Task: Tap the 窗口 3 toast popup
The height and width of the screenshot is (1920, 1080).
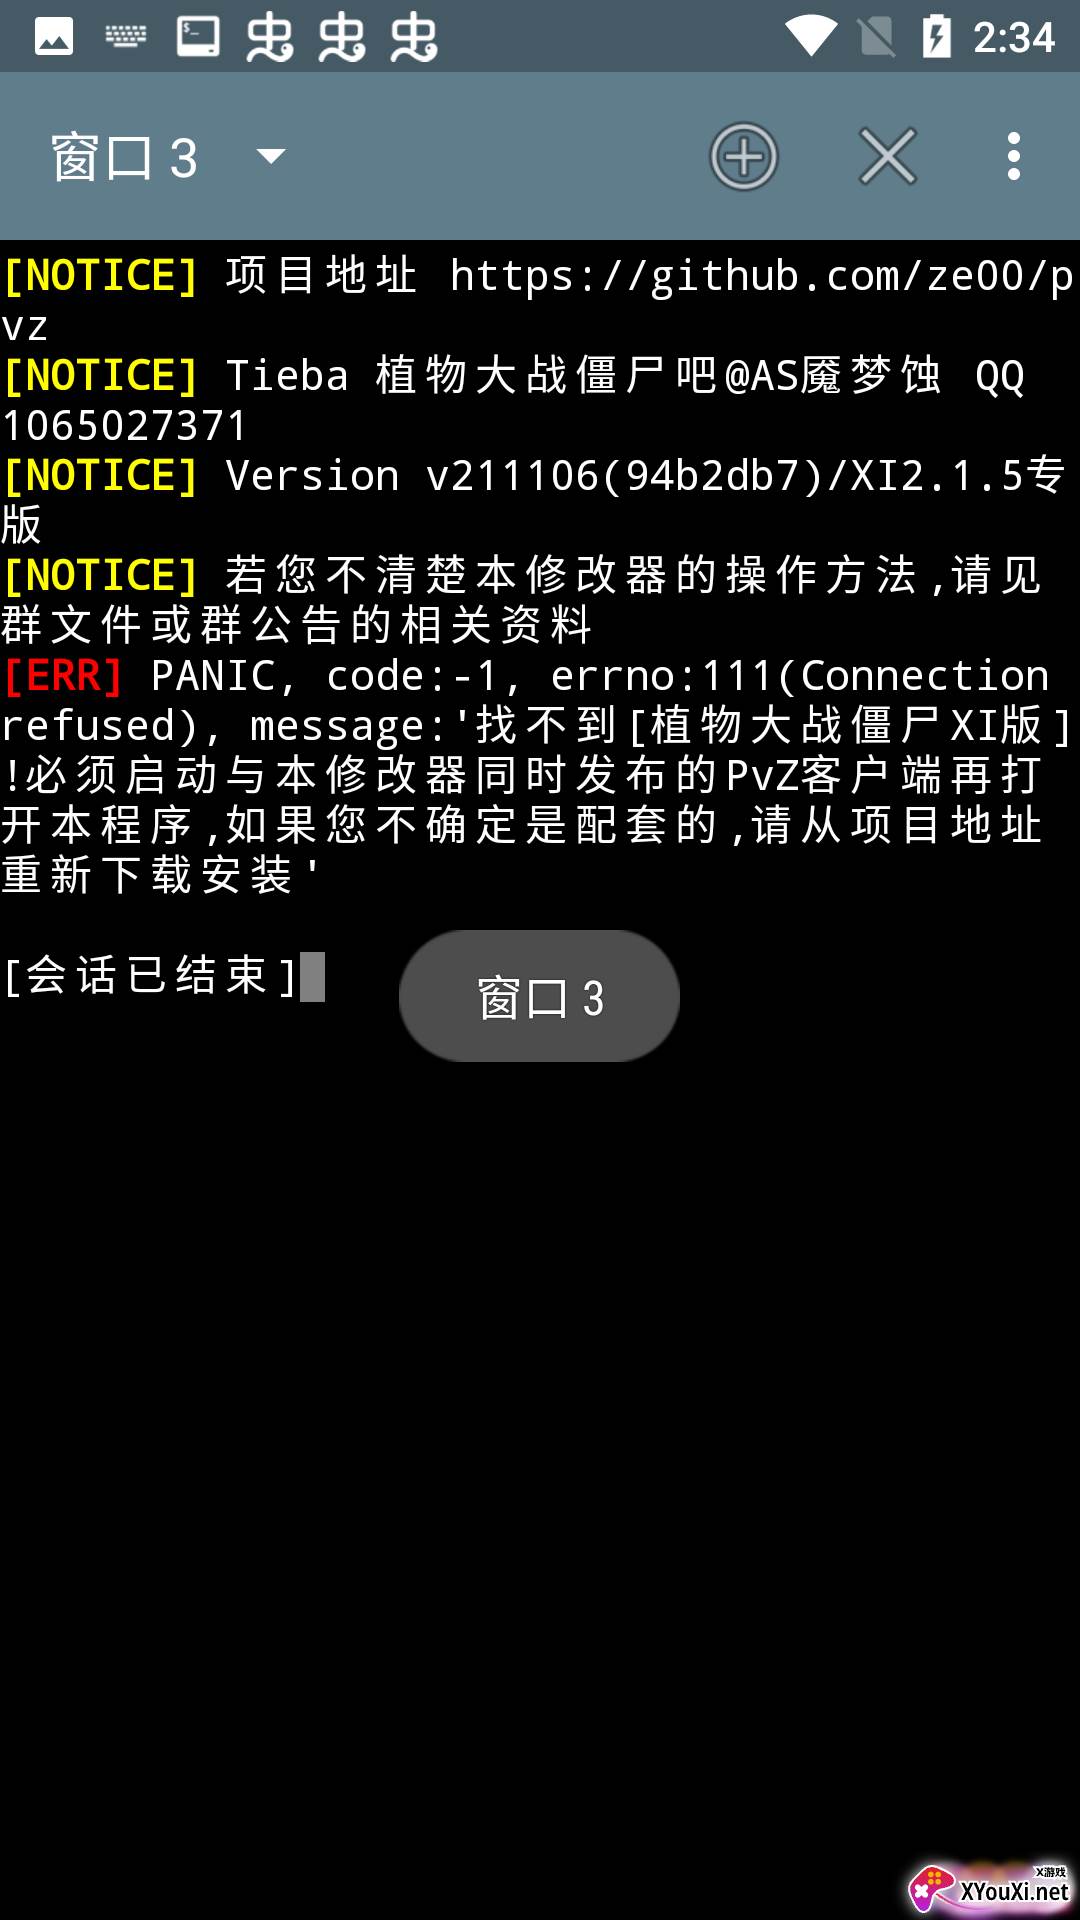Action: [x=539, y=997]
